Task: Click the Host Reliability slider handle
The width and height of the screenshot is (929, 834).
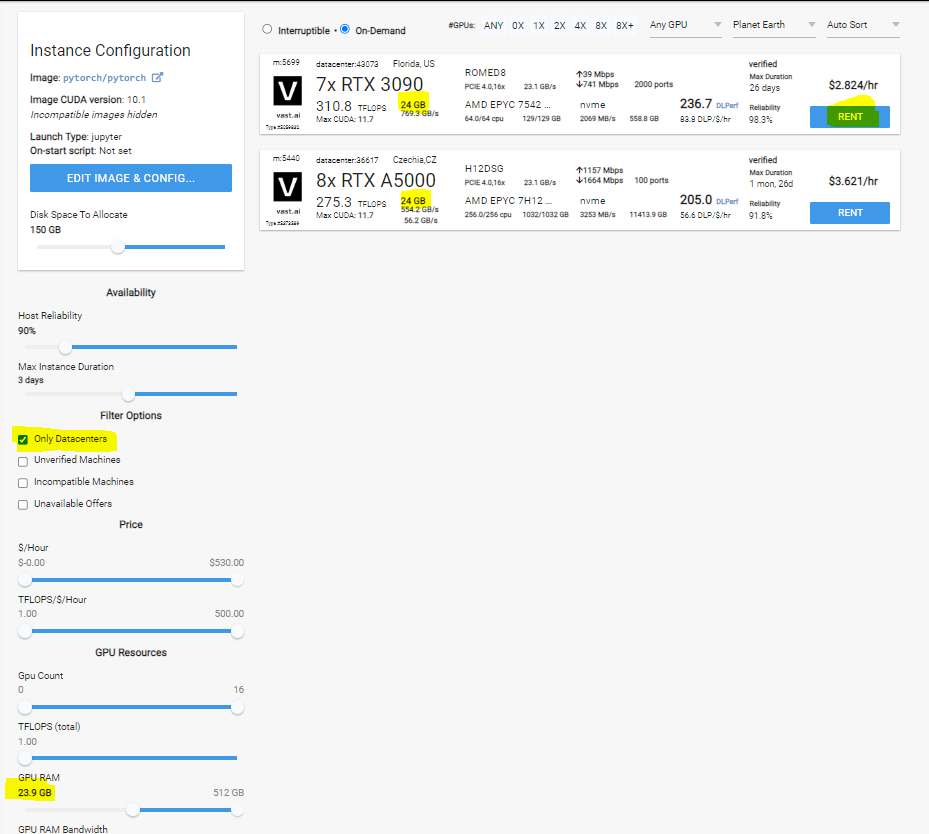Action: (65, 347)
